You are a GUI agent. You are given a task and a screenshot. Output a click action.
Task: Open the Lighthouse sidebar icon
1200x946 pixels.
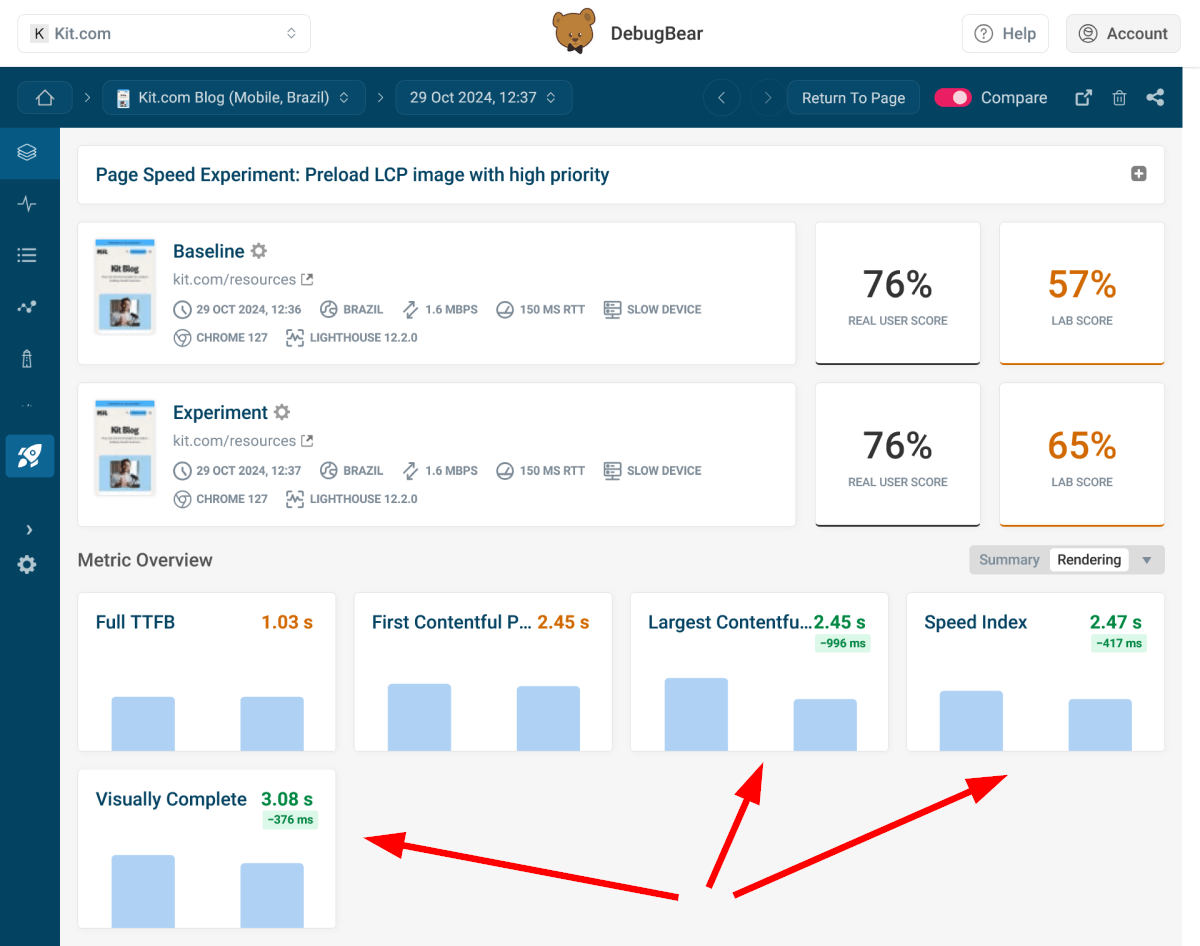[27, 359]
